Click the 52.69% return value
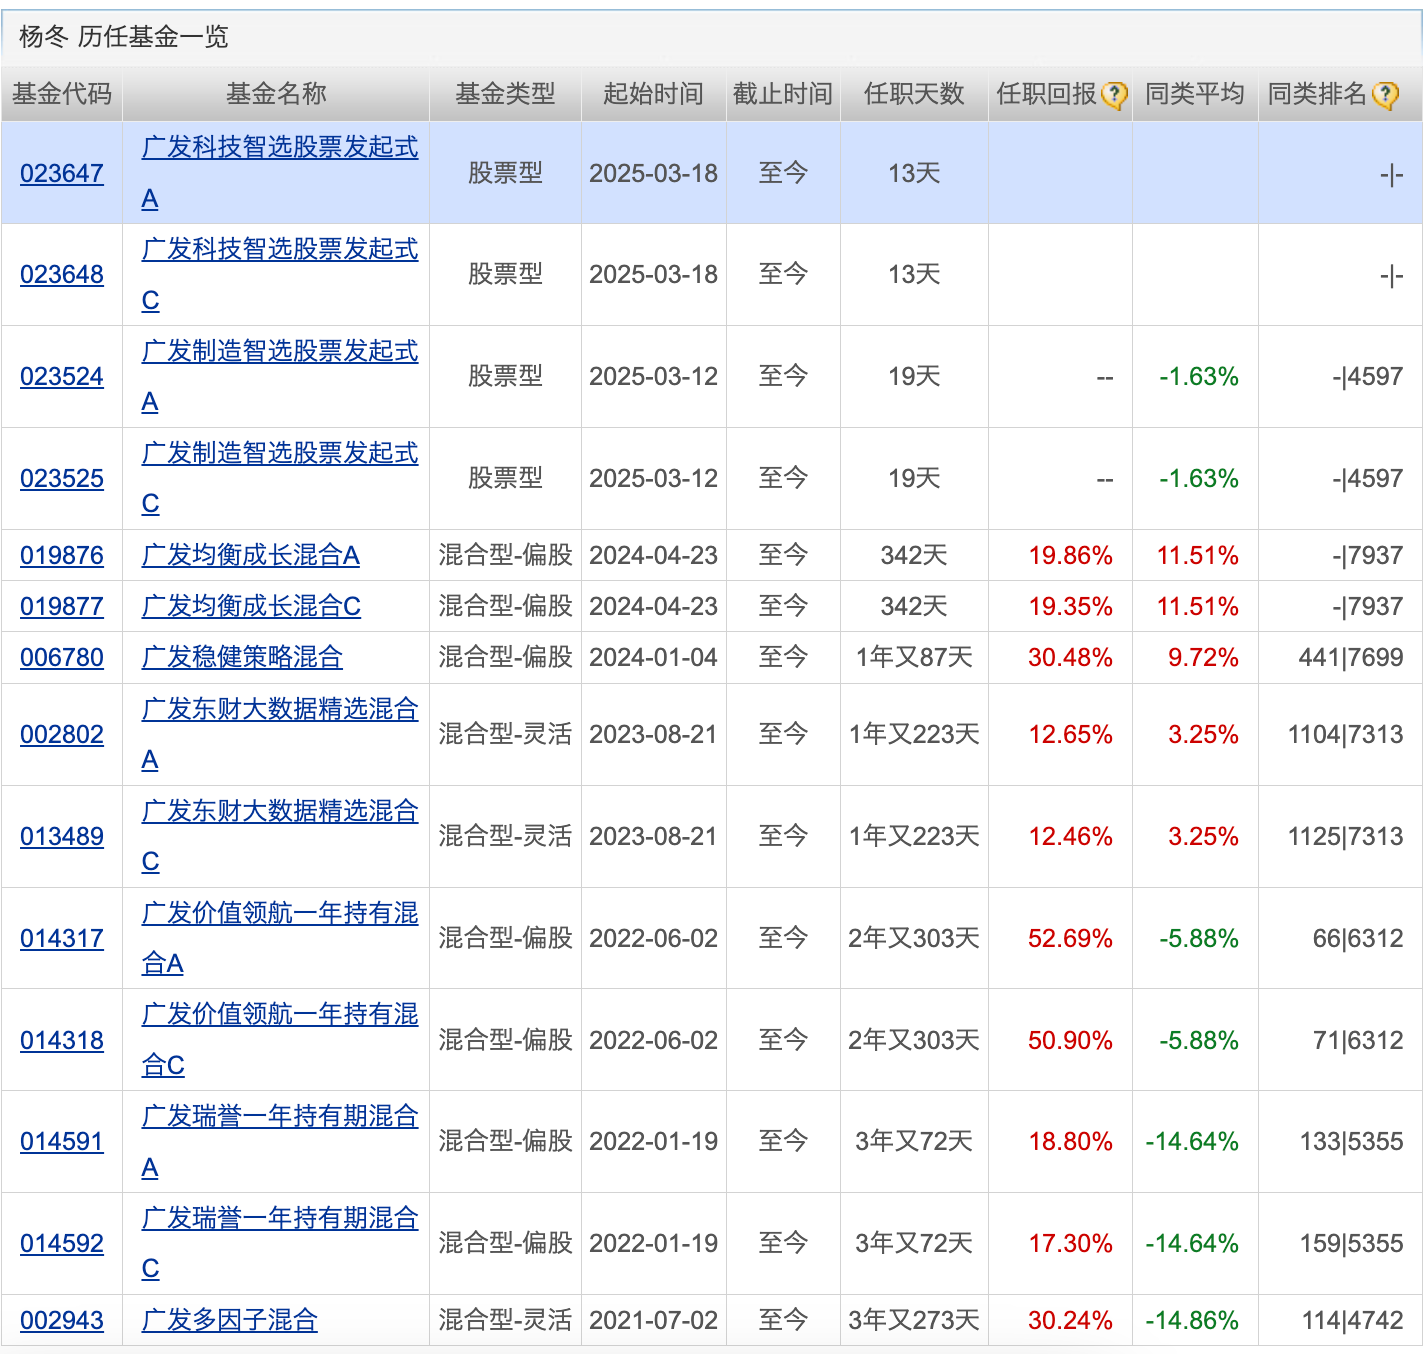The height and width of the screenshot is (1354, 1428). pos(1070,938)
